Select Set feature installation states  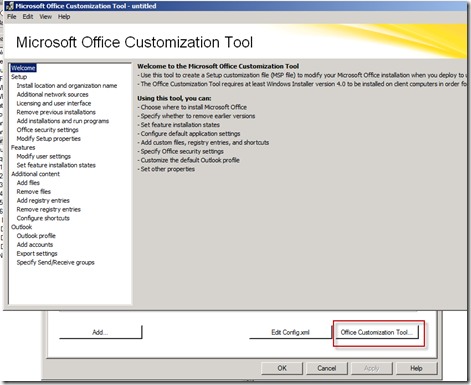56,165
